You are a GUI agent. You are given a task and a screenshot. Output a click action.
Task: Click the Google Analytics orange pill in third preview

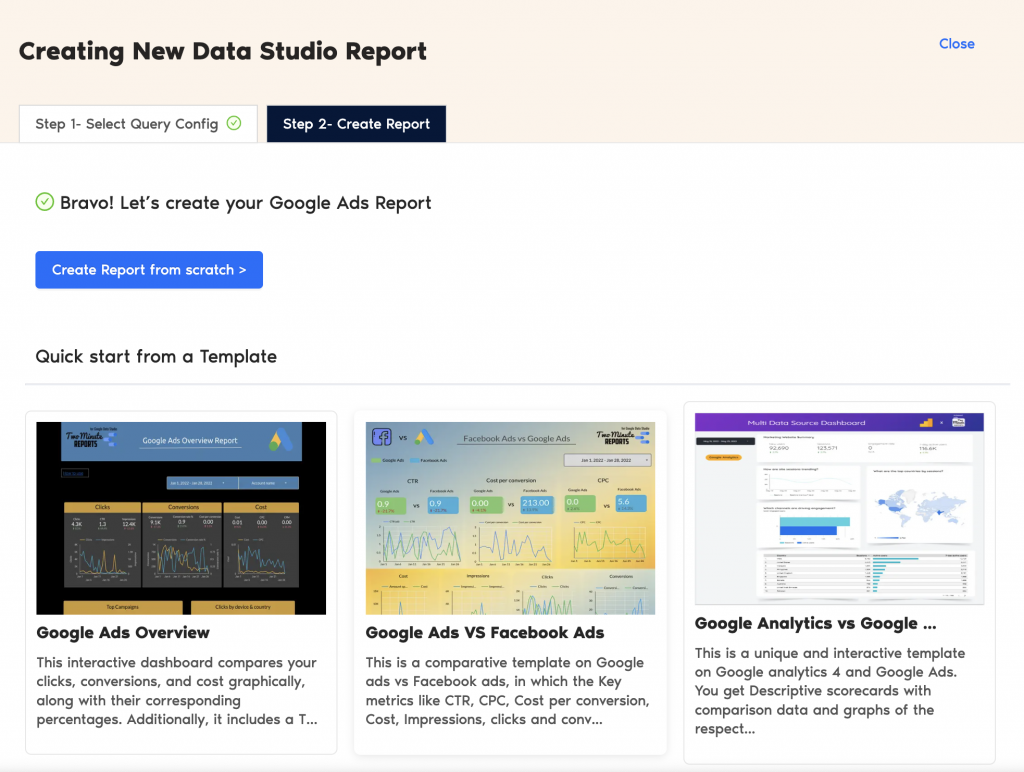[x=726, y=457]
